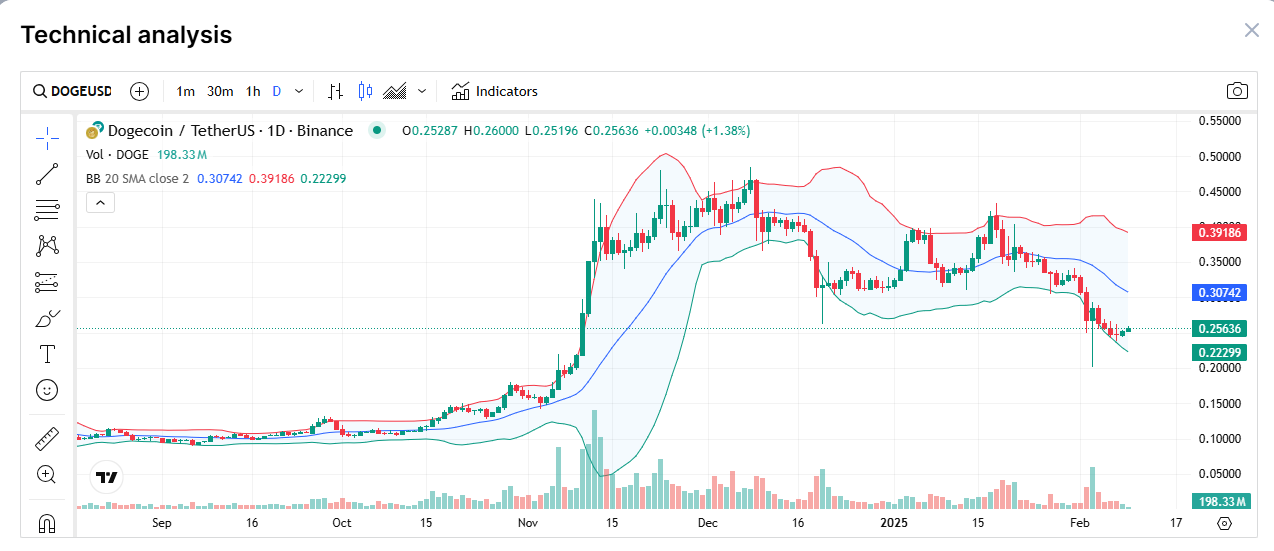Close the Technical analysis dialog
This screenshot has height=551, width=1274.
pyautogui.click(x=1252, y=30)
